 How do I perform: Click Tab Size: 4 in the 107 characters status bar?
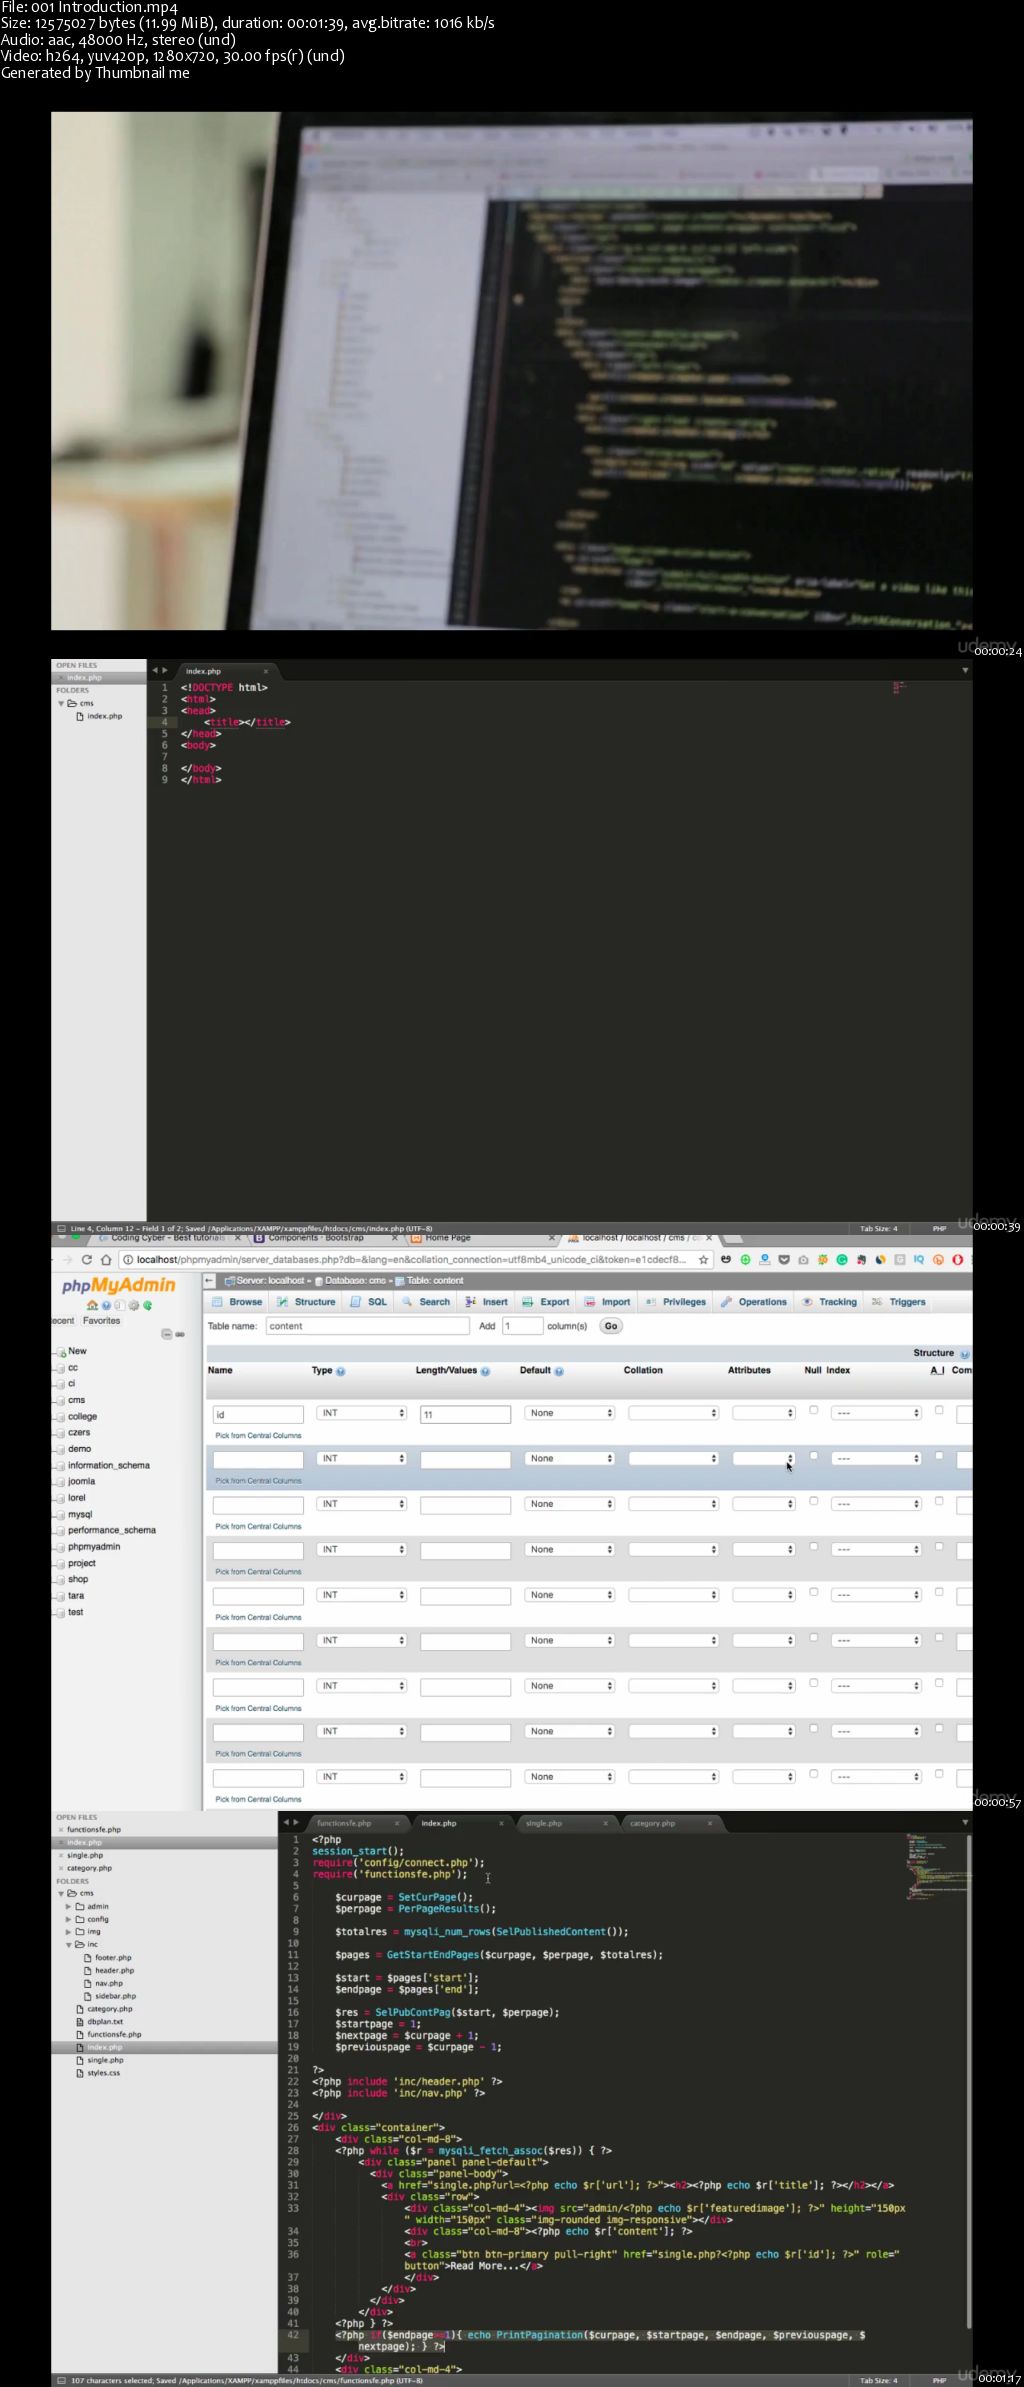879,2380
